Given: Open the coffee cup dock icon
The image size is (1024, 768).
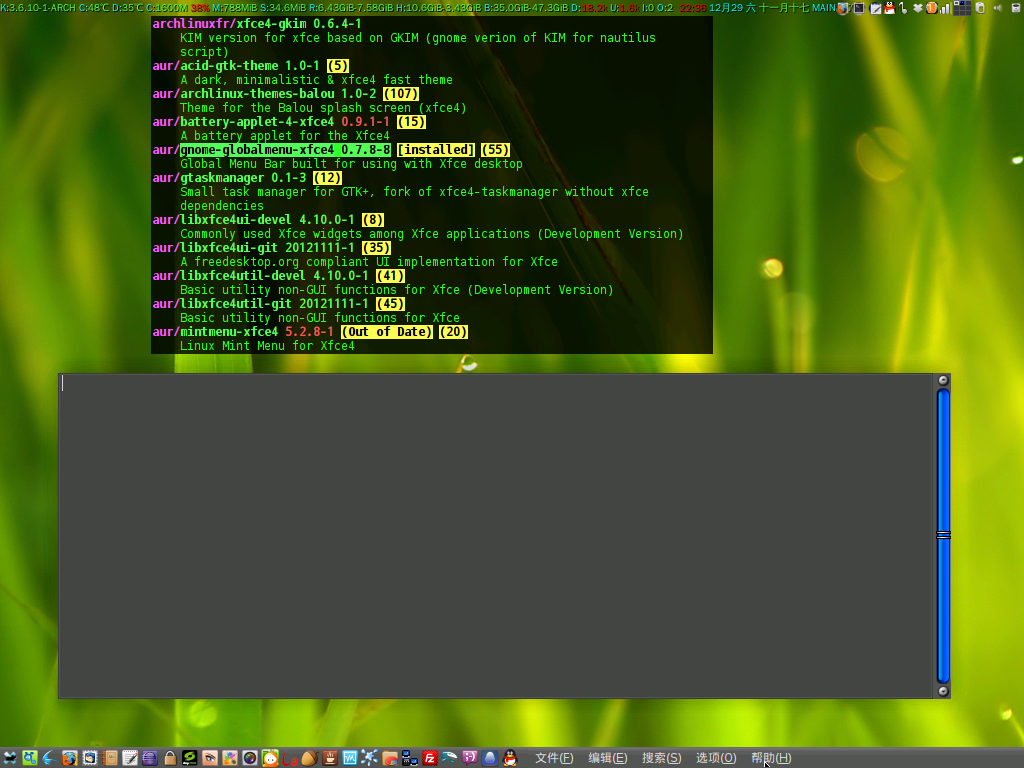Looking at the screenshot, I should (x=330, y=758).
